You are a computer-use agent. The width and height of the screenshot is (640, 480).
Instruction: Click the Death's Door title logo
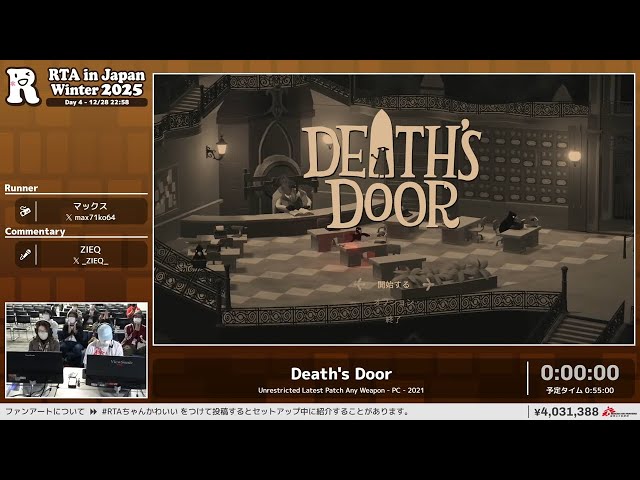click(x=391, y=170)
